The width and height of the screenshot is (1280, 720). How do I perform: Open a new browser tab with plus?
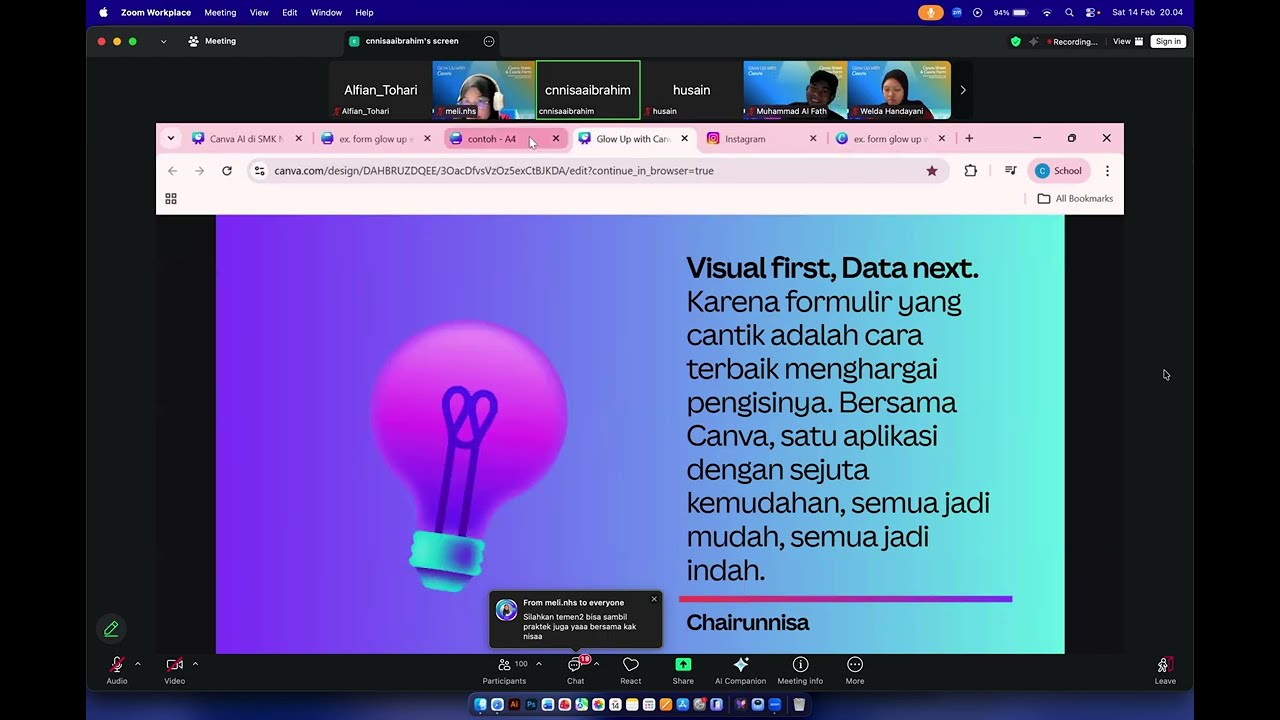[x=969, y=139]
